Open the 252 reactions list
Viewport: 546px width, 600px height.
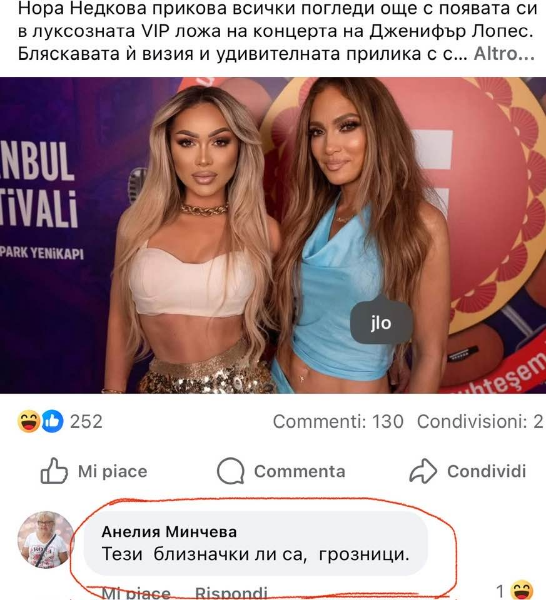[86, 421]
